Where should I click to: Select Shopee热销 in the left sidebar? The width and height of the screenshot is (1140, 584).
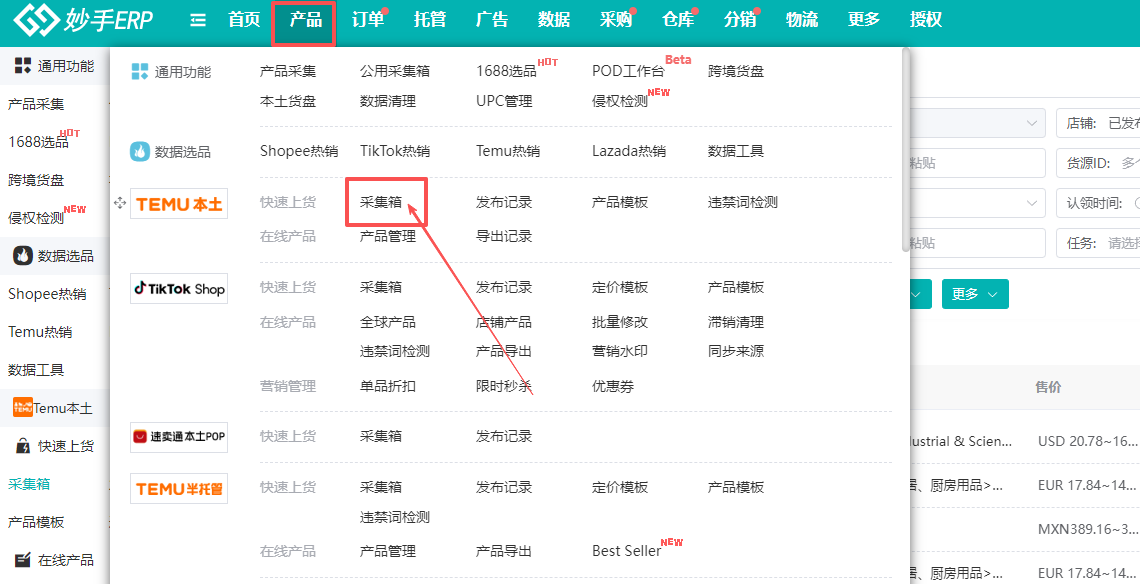point(47,294)
